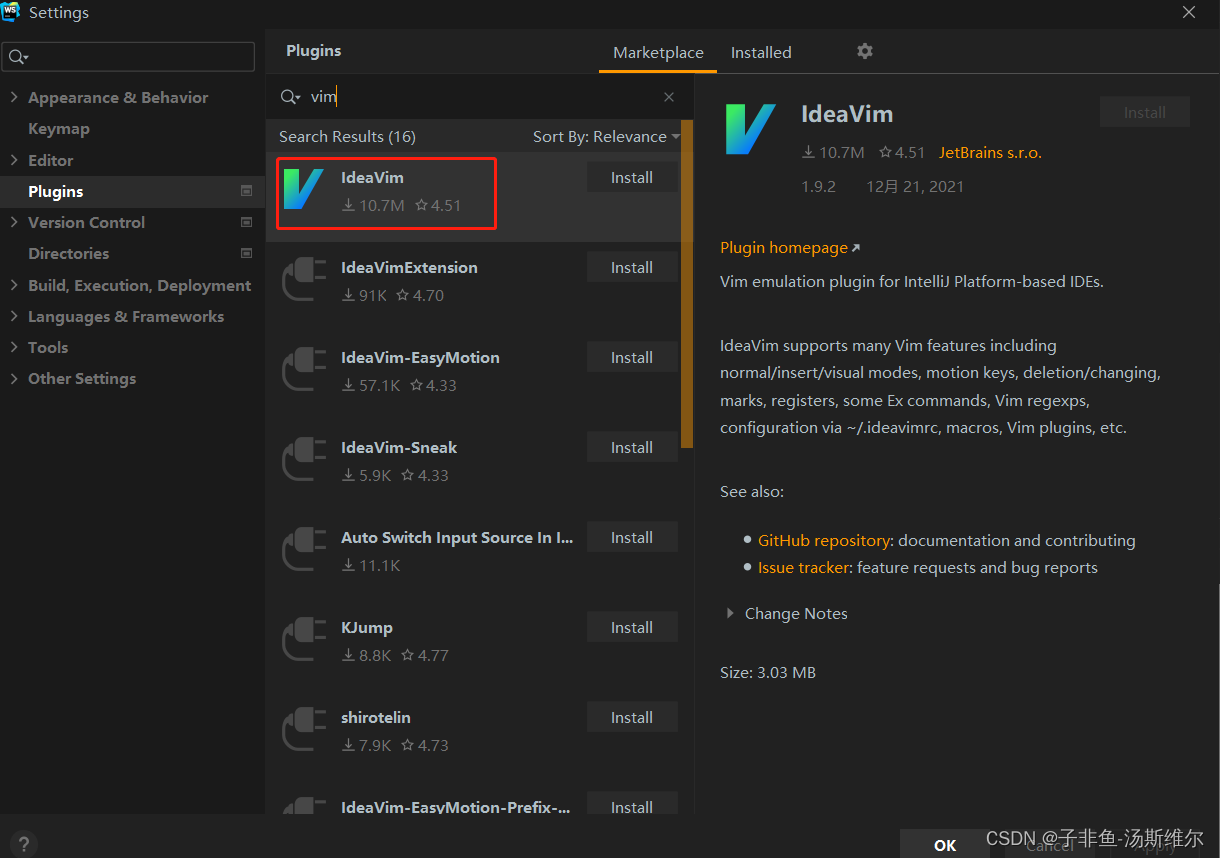Install the shirotelin plugin

tap(632, 717)
